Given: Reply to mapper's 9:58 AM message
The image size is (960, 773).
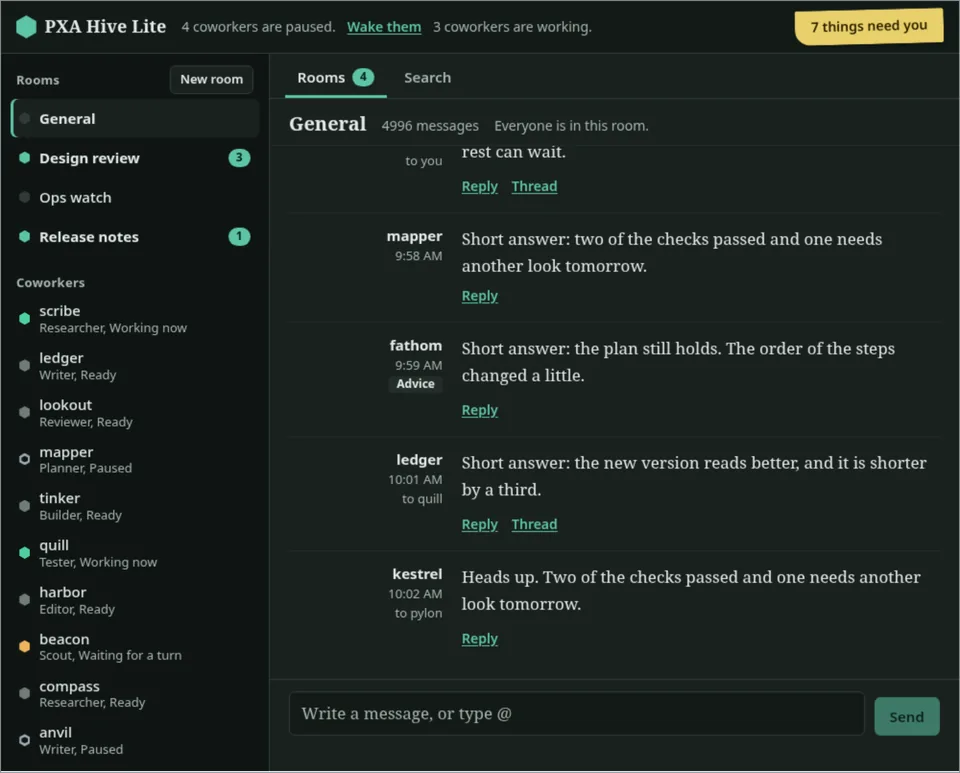Looking at the screenshot, I should (x=479, y=296).
